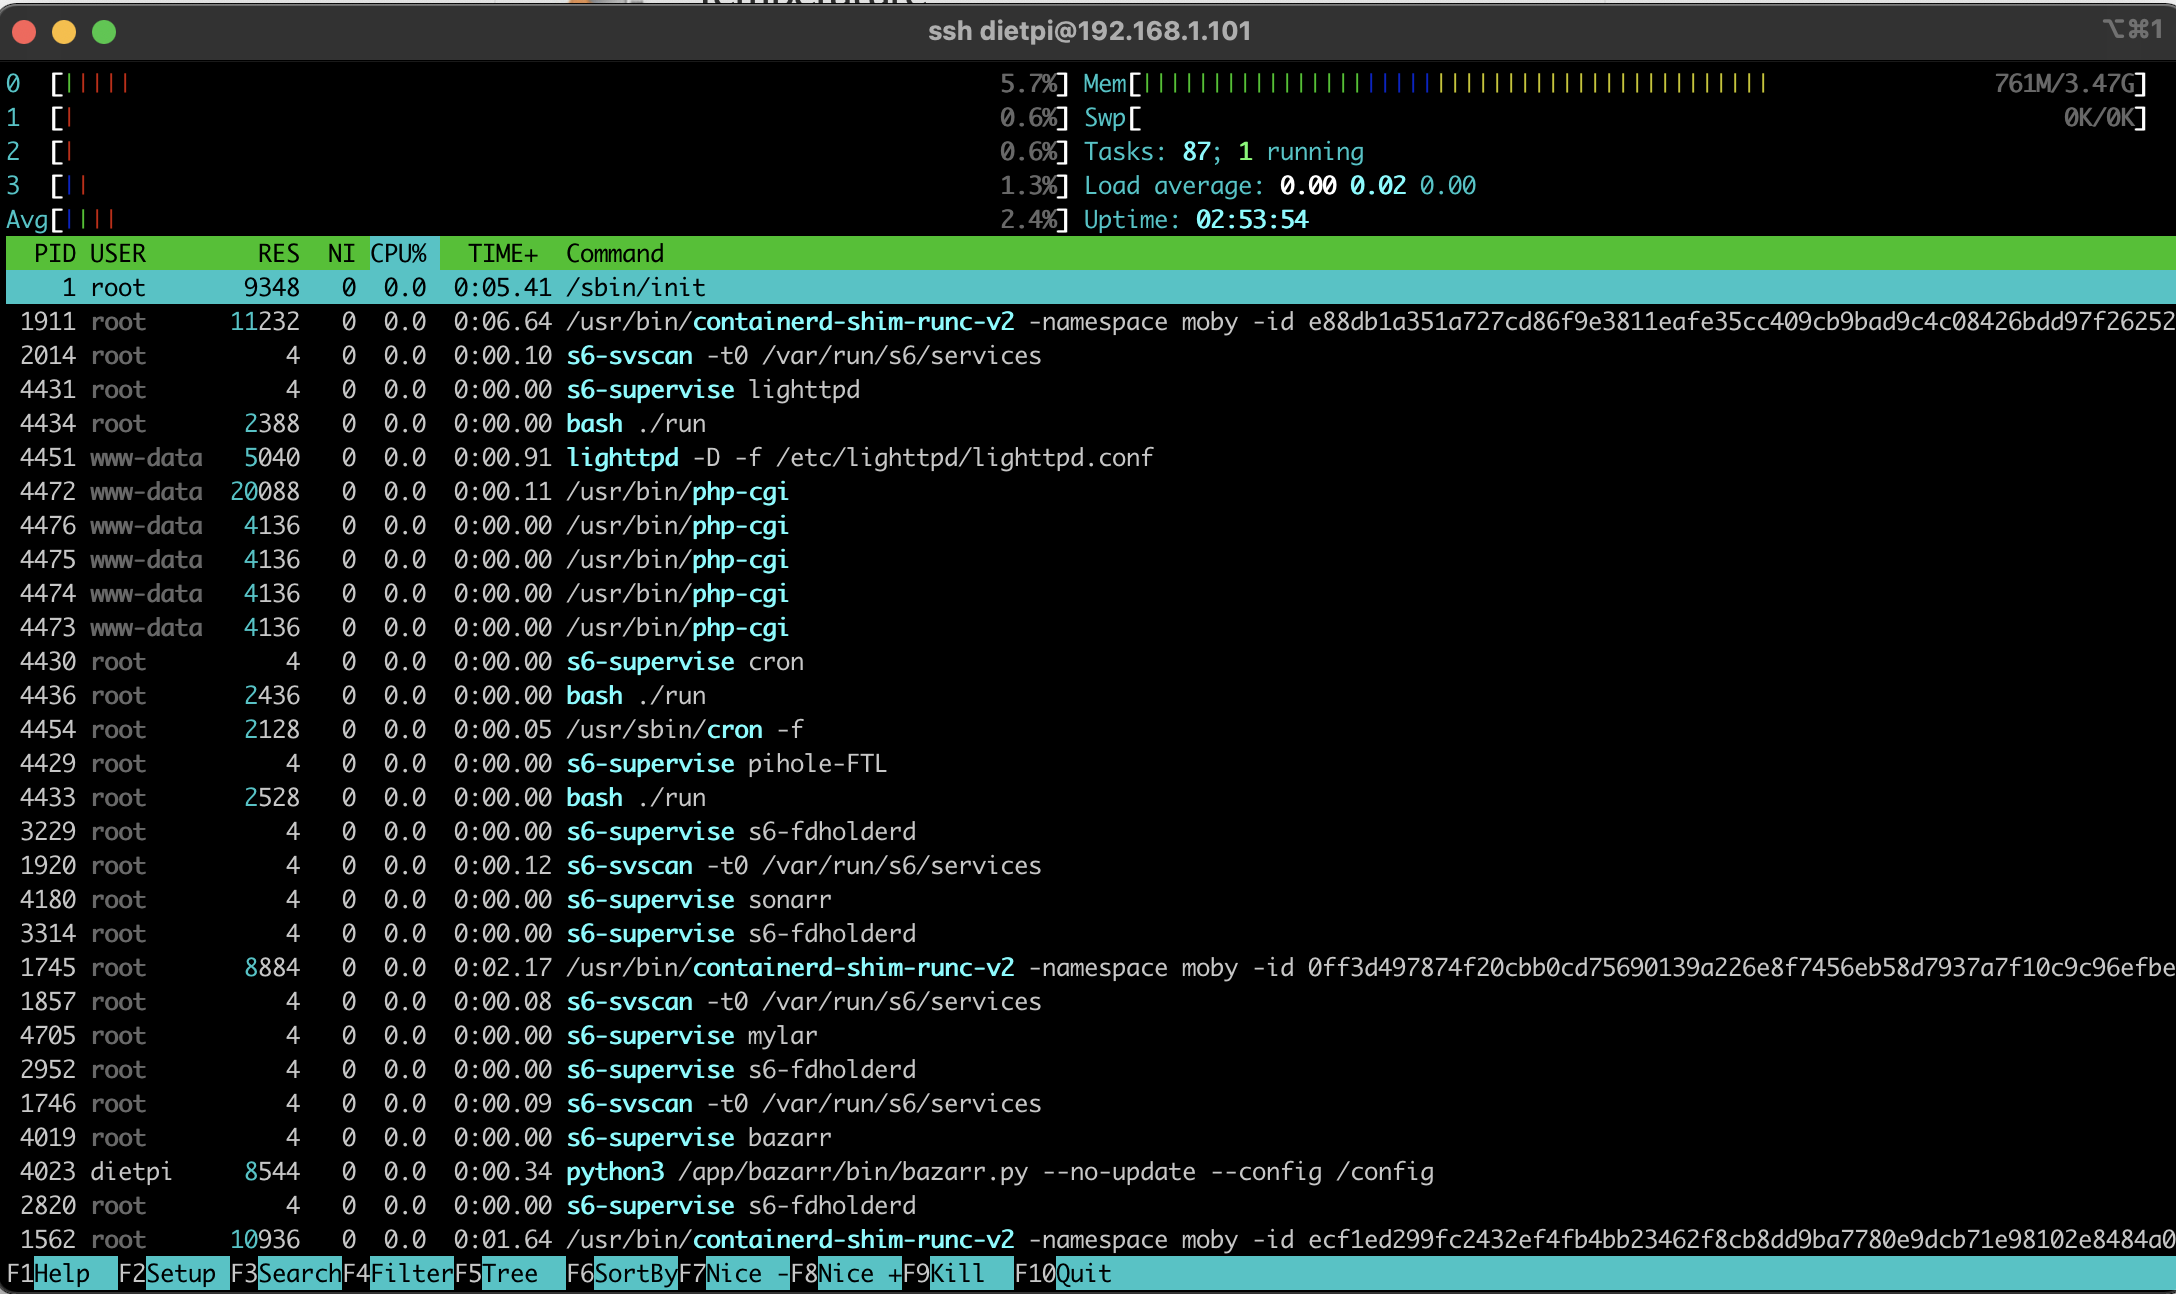Select s6-fdholderd row PID 2952
2176x1294 pixels.
point(1090,1069)
